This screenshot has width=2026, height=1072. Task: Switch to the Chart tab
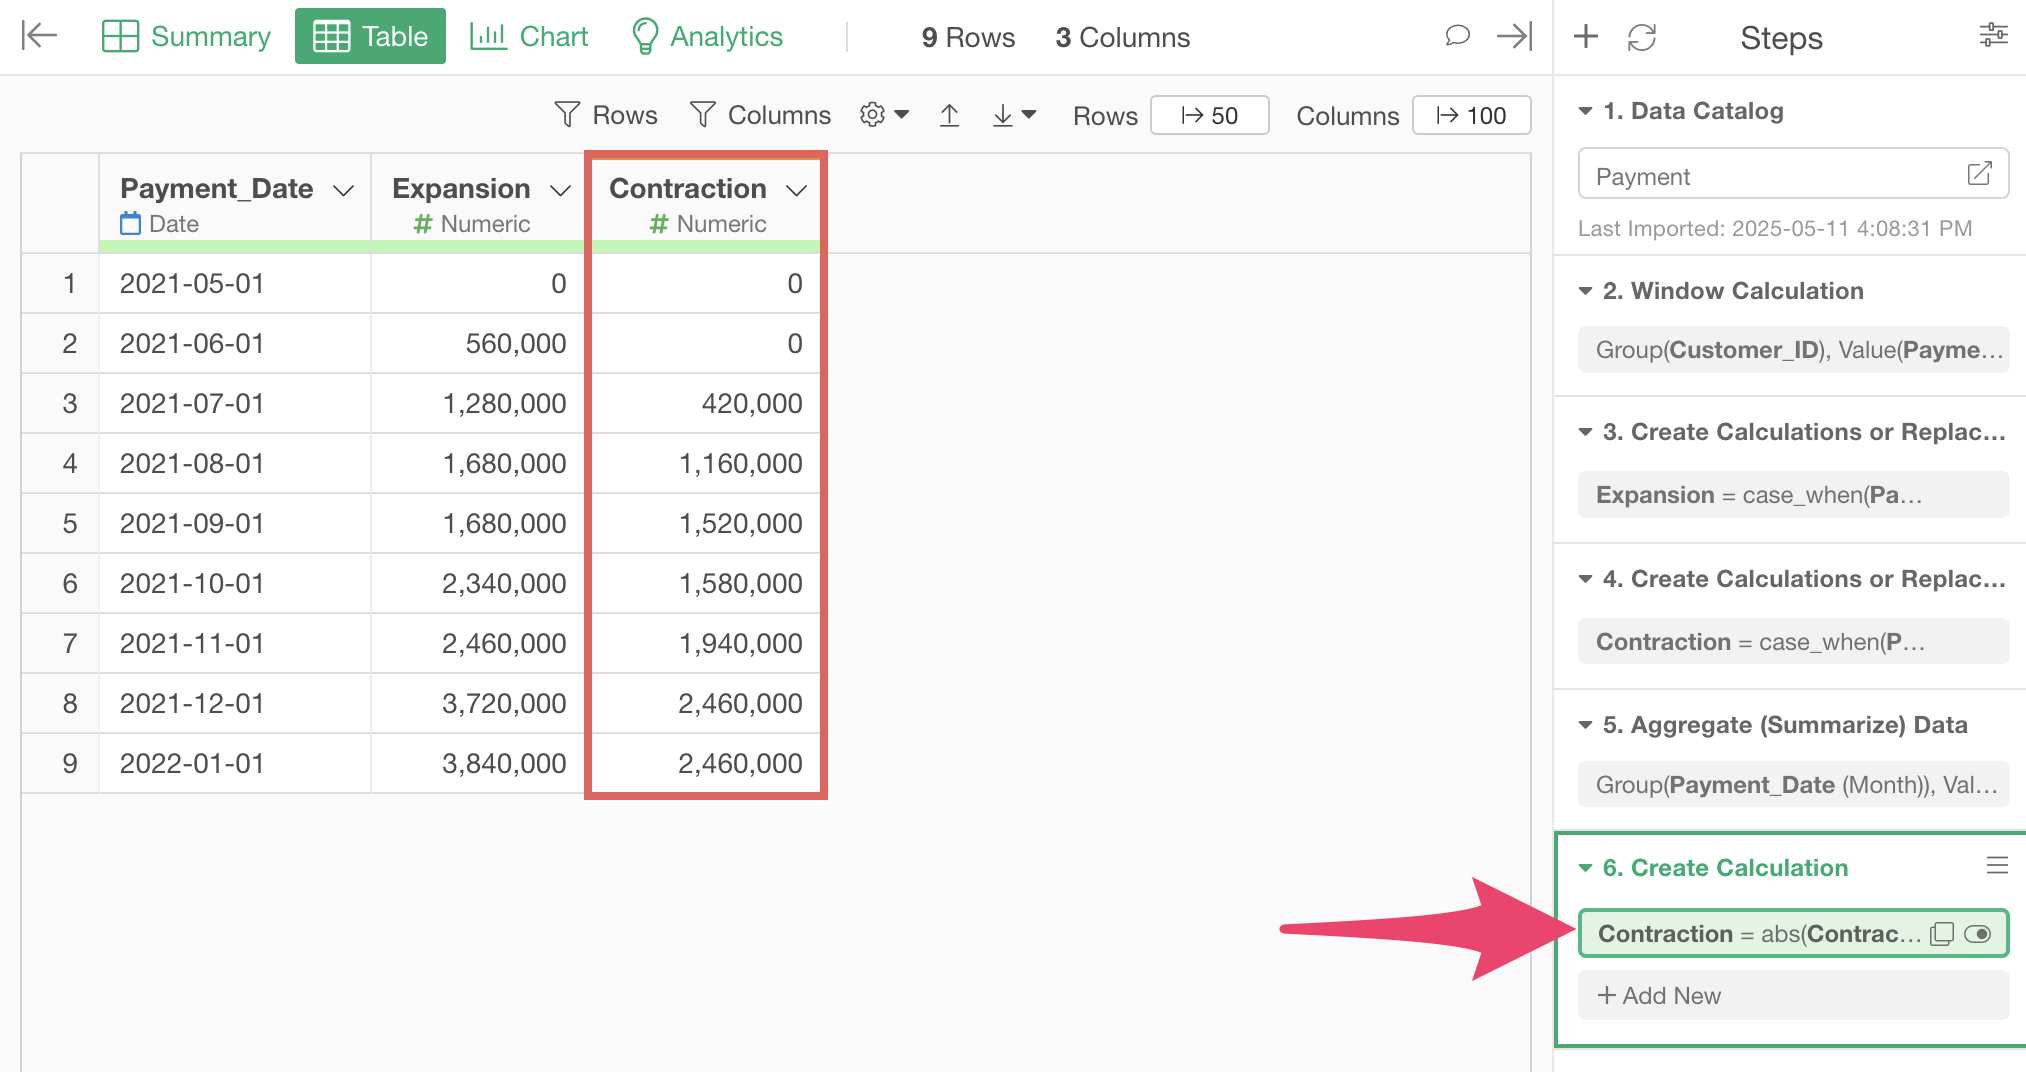529,37
